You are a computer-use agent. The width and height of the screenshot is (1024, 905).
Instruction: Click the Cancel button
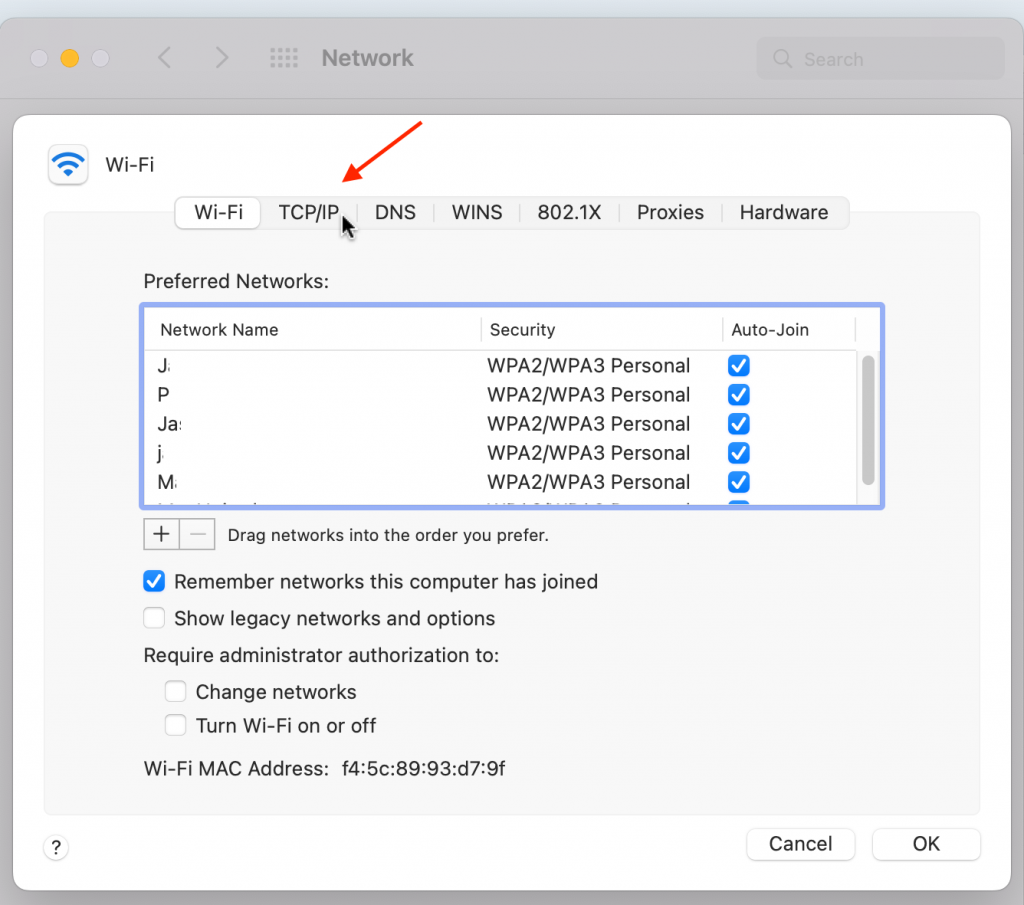tap(800, 844)
